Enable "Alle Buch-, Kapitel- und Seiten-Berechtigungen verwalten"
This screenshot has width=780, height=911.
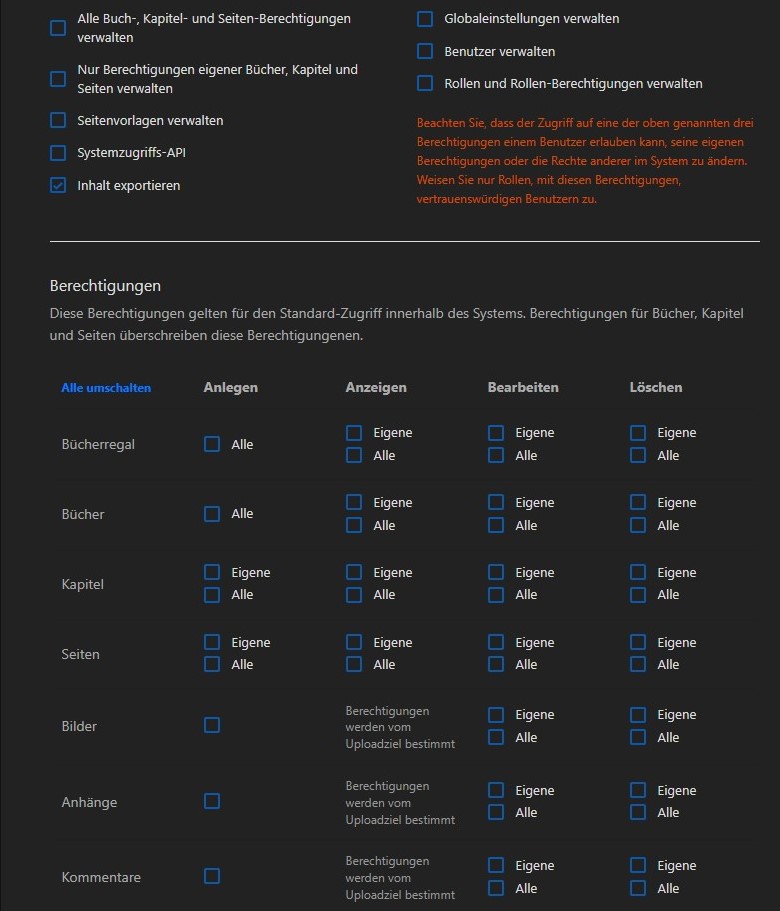click(x=58, y=28)
